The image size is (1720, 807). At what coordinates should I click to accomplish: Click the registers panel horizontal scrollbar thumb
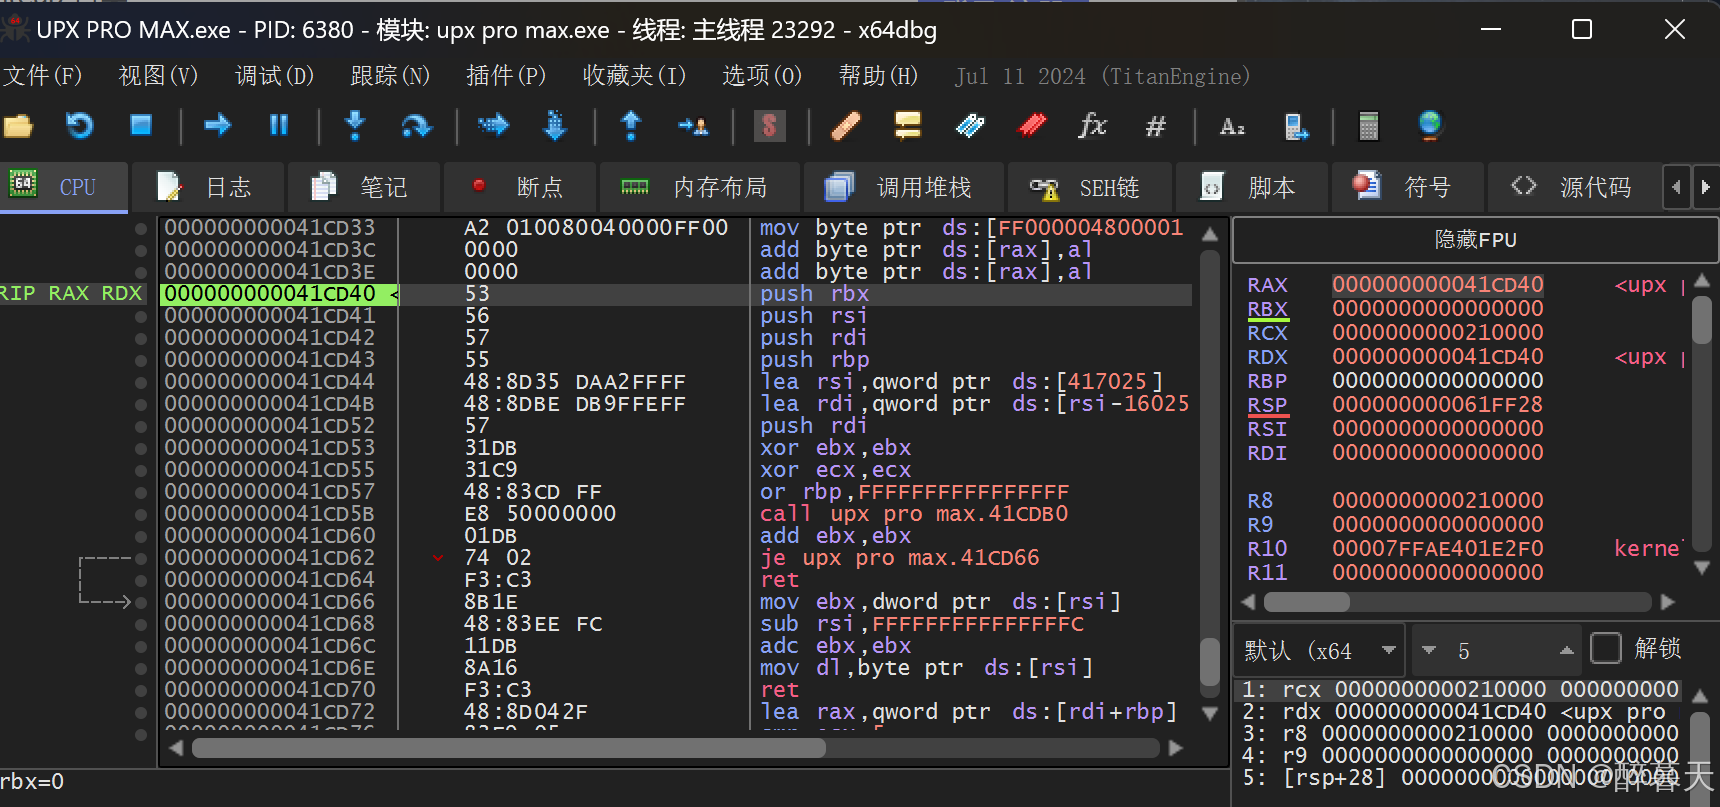pyautogui.click(x=1307, y=602)
